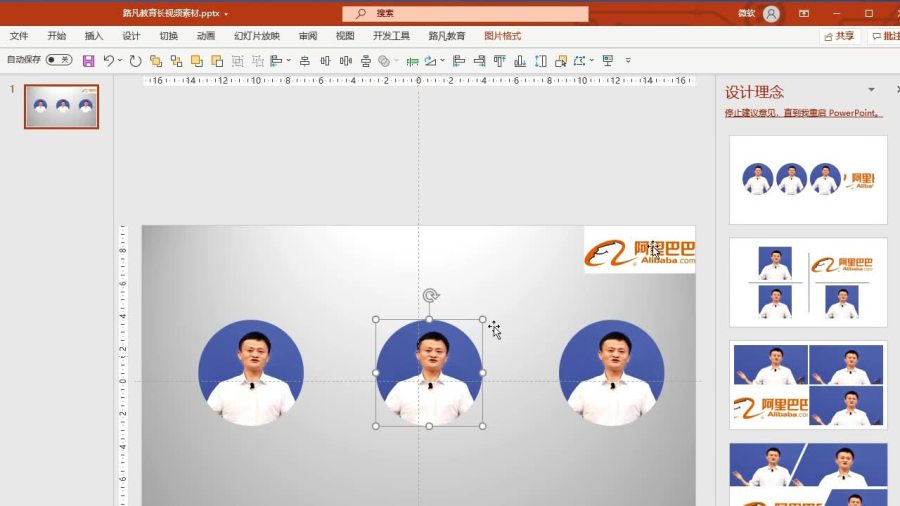
Task: Open the 文件 menu
Action: [18, 36]
